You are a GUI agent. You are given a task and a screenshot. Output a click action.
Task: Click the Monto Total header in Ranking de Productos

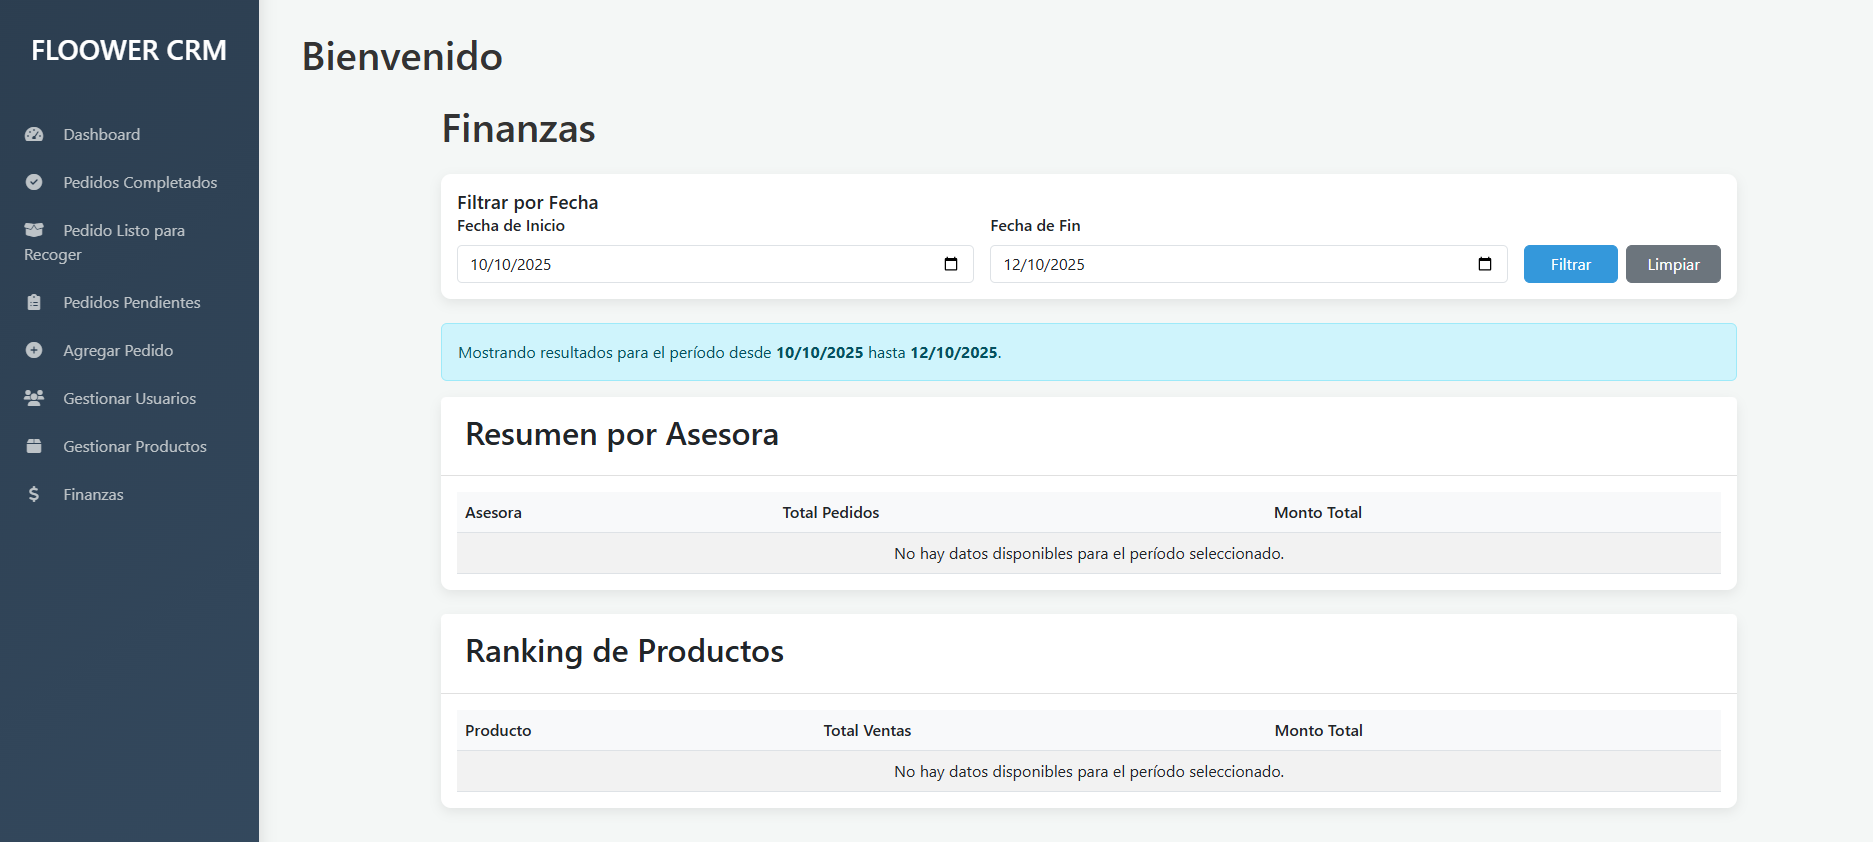pos(1318,730)
